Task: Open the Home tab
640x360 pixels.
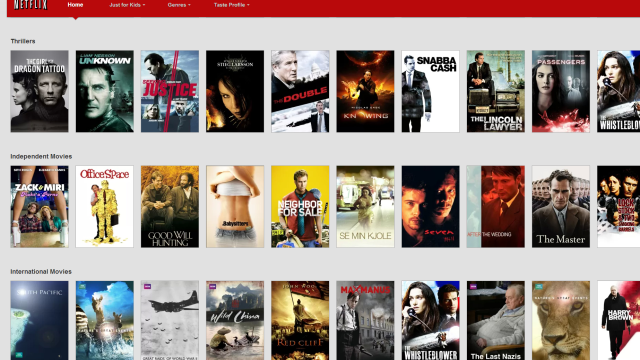Action: [x=75, y=5]
